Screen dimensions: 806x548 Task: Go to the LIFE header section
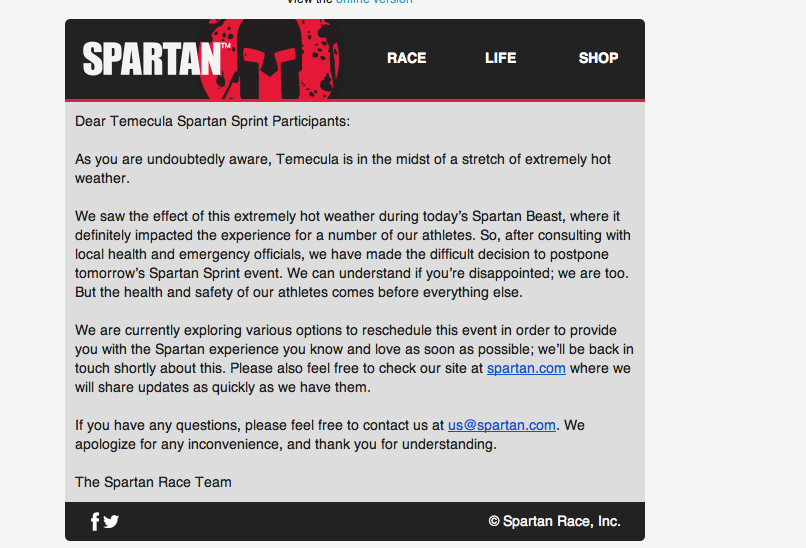click(x=500, y=58)
